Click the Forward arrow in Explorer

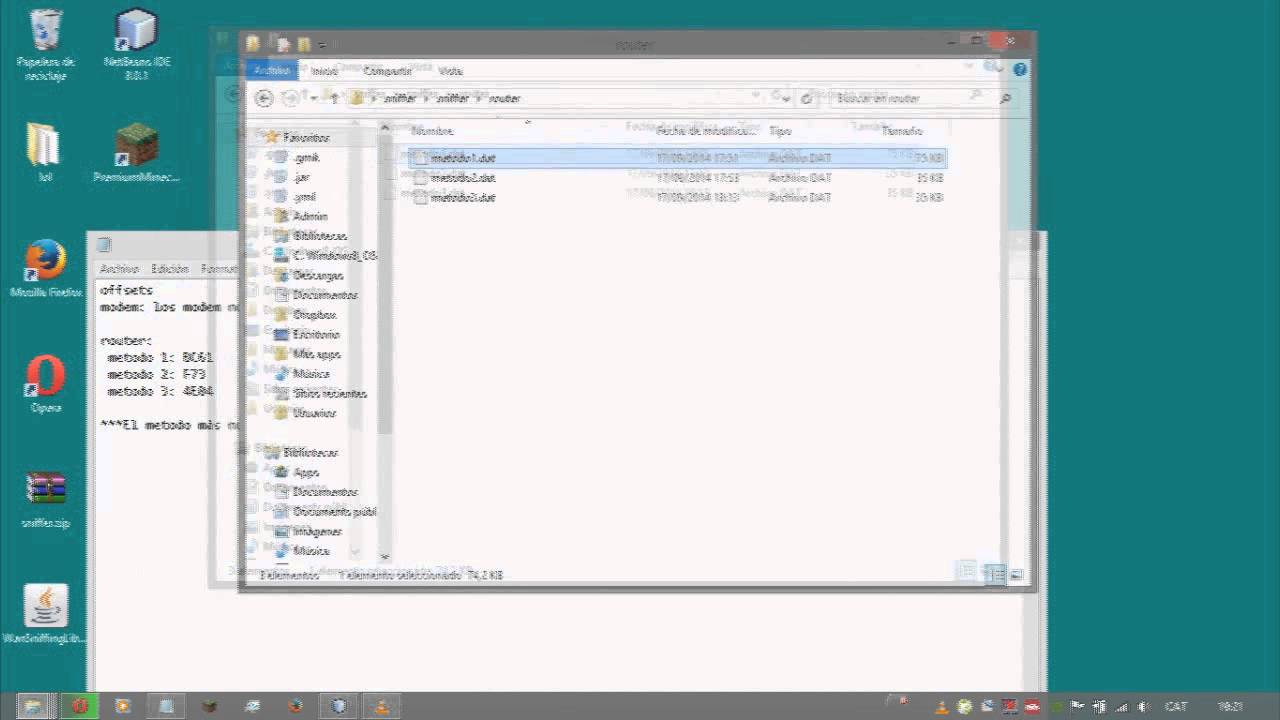(291, 98)
